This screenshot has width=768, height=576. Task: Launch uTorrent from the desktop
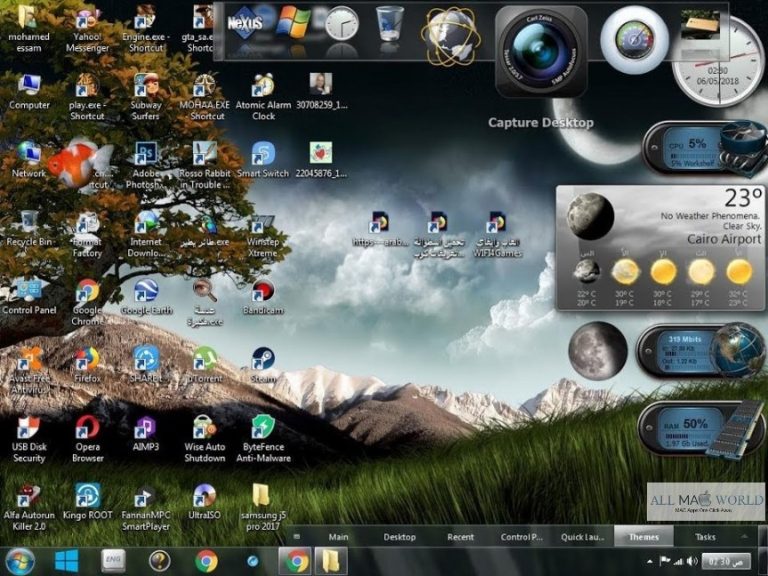(x=204, y=359)
